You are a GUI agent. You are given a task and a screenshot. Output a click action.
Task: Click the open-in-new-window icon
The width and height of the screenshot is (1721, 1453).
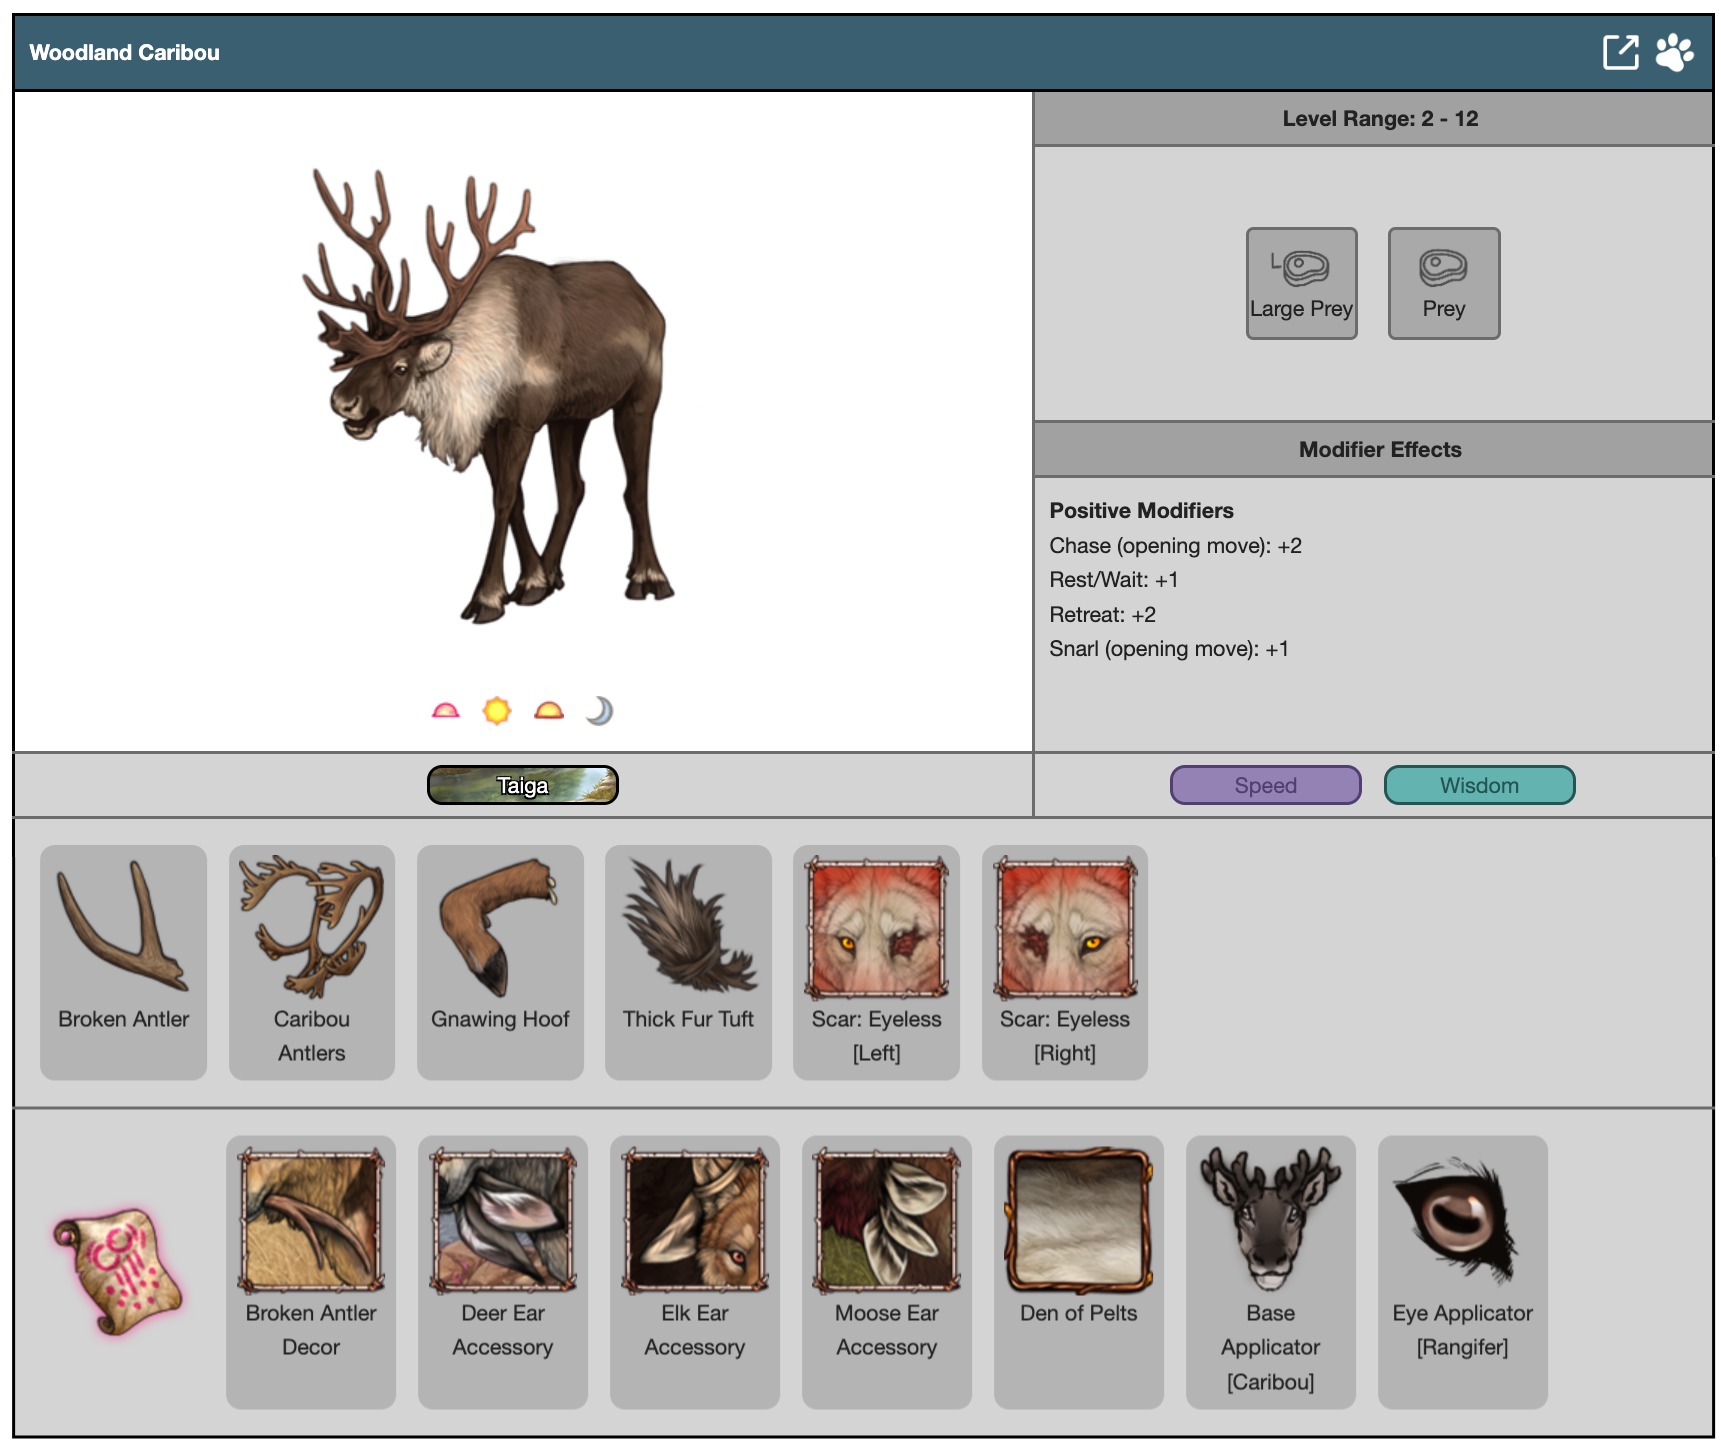[x=1620, y=52]
